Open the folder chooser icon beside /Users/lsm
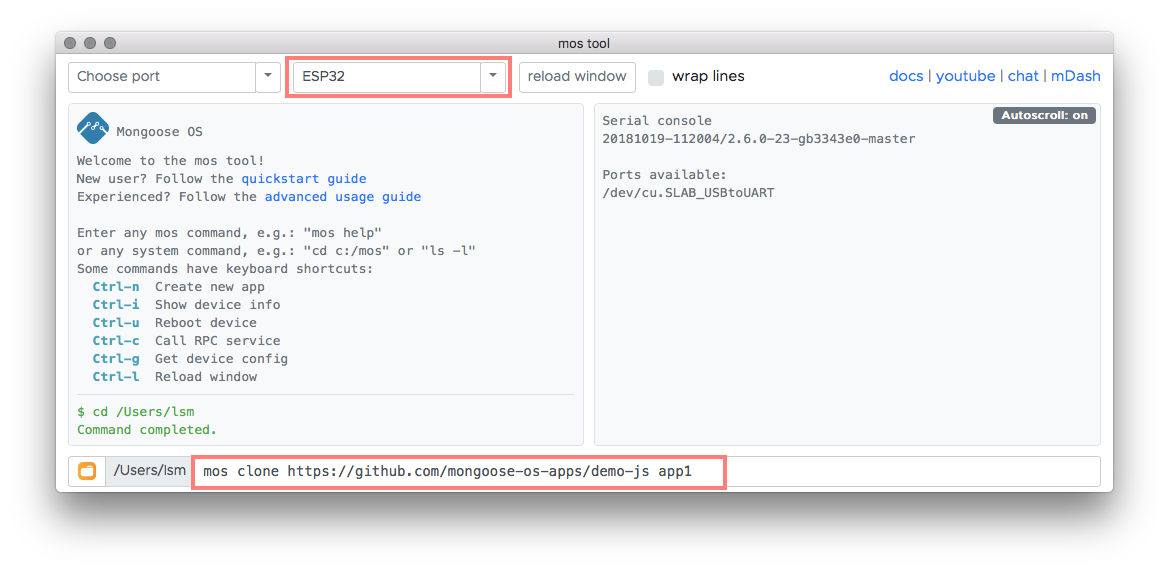The image size is (1169, 572). click(x=87, y=471)
